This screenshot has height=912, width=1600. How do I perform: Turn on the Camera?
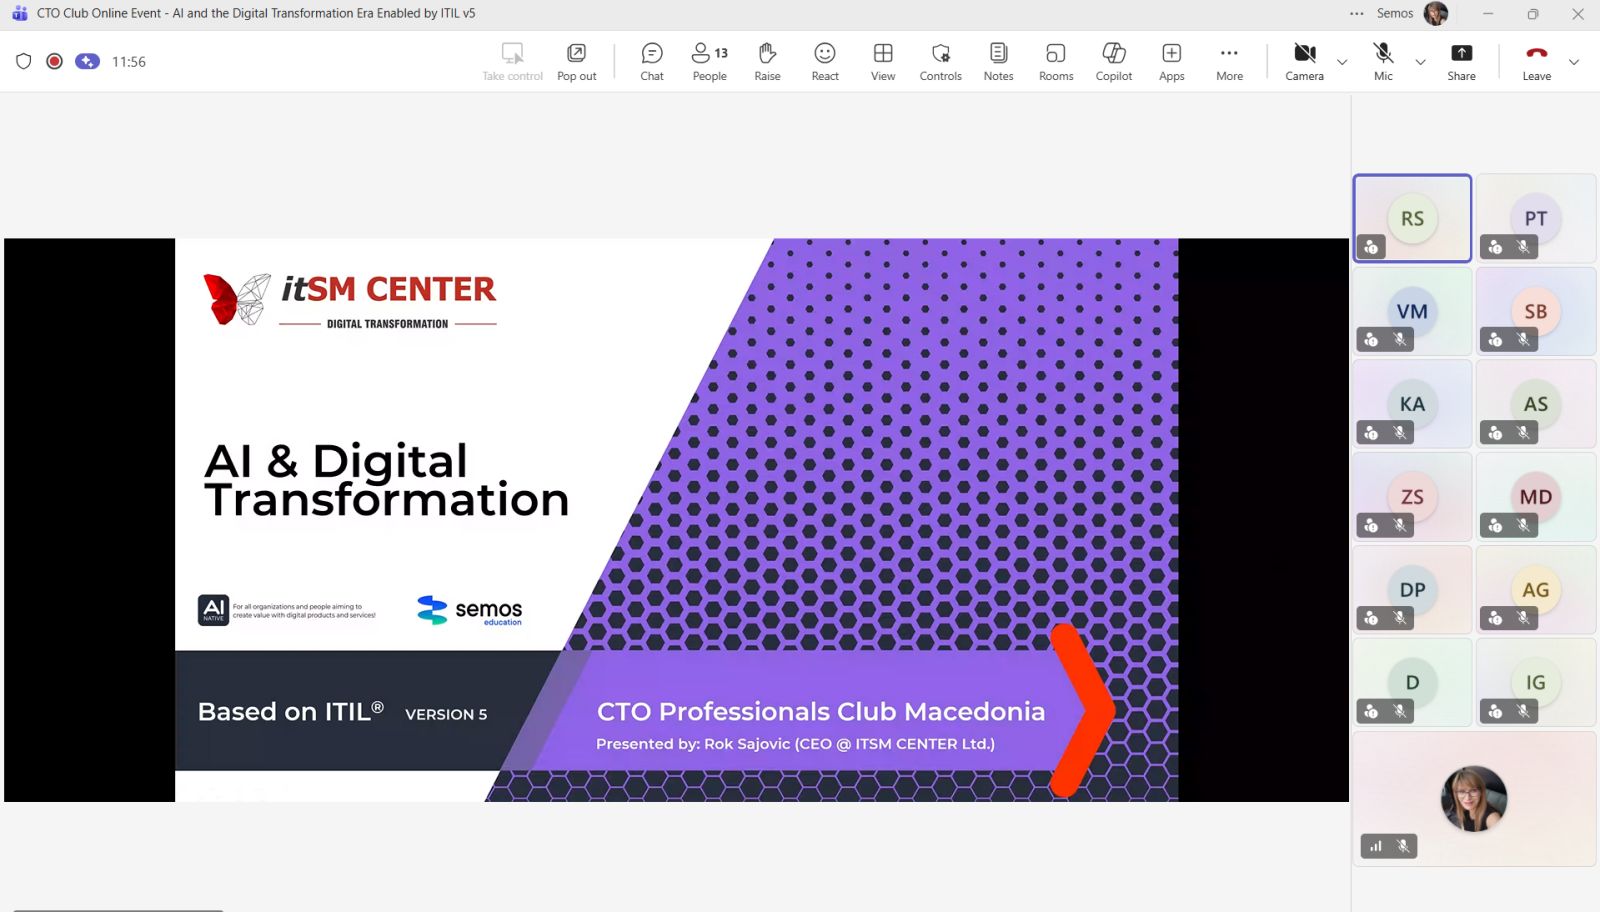click(x=1304, y=61)
